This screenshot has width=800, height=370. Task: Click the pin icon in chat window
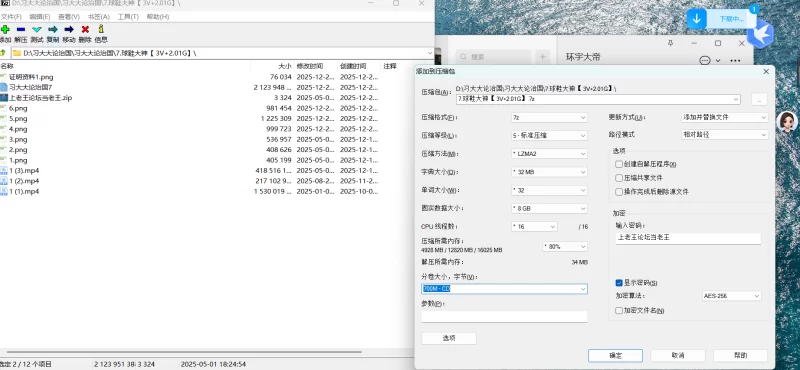click(670, 43)
